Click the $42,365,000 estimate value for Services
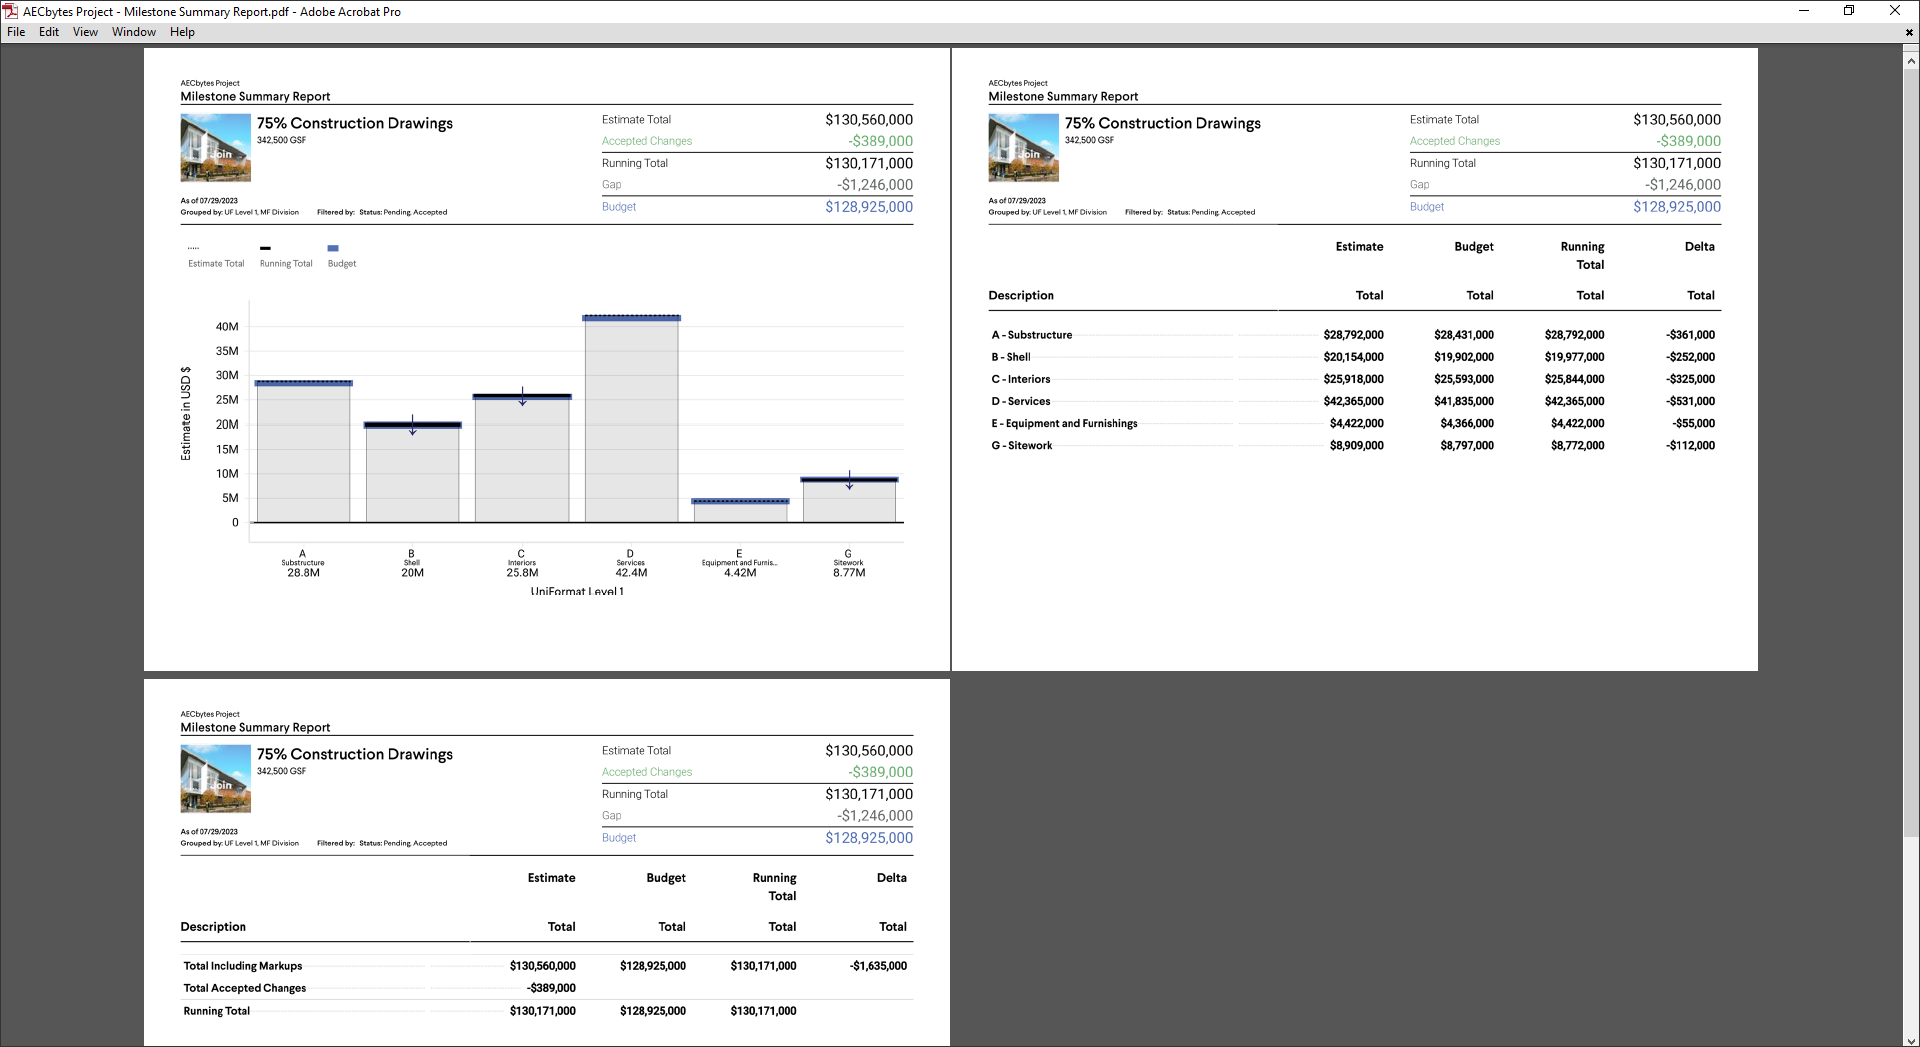The image size is (1920, 1047). click(1353, 401)
